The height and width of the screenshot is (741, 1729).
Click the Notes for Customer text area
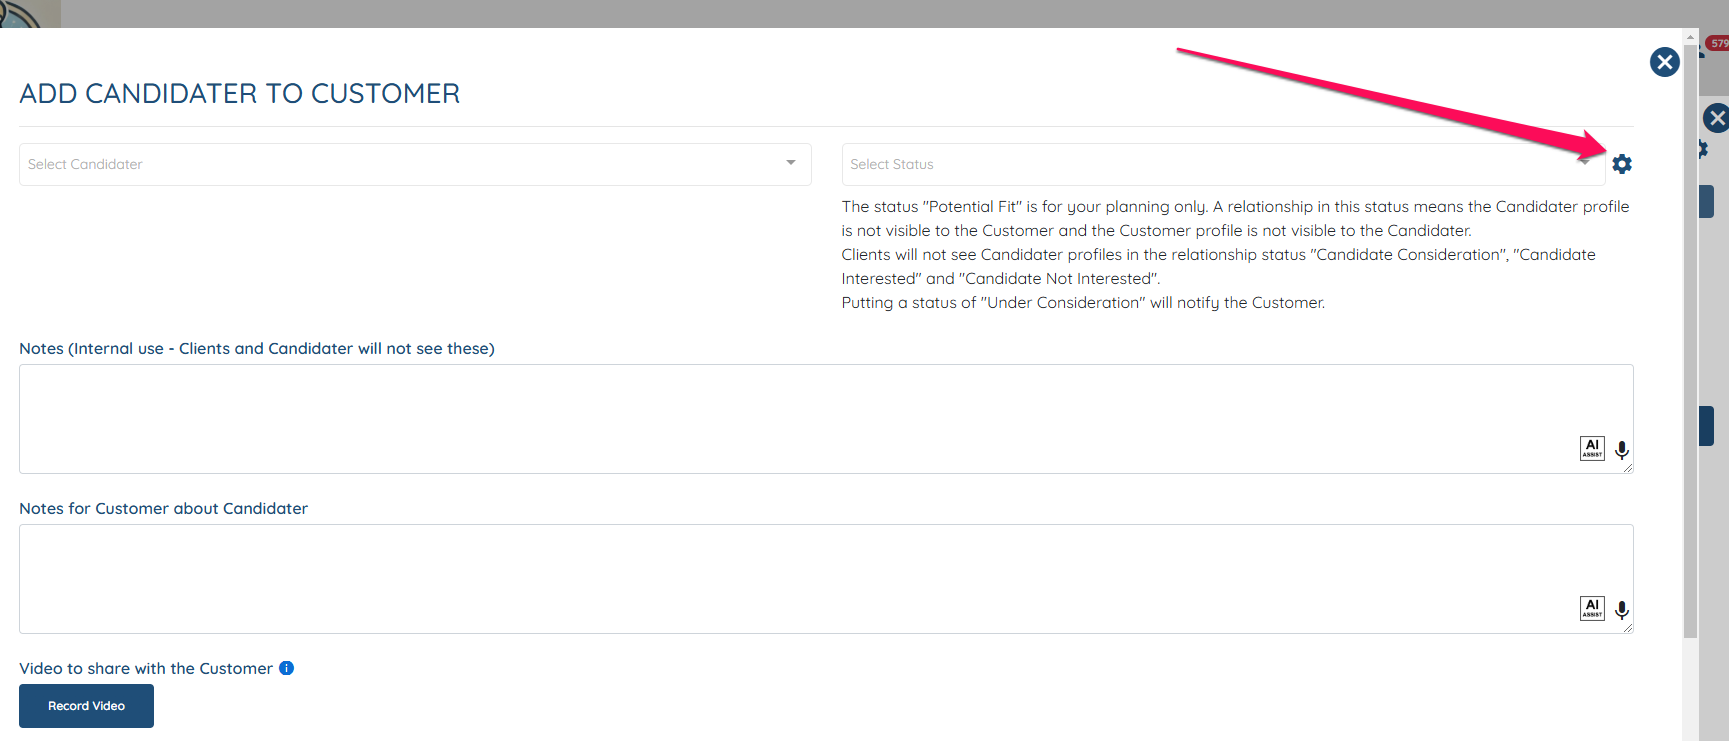(826, 579)
